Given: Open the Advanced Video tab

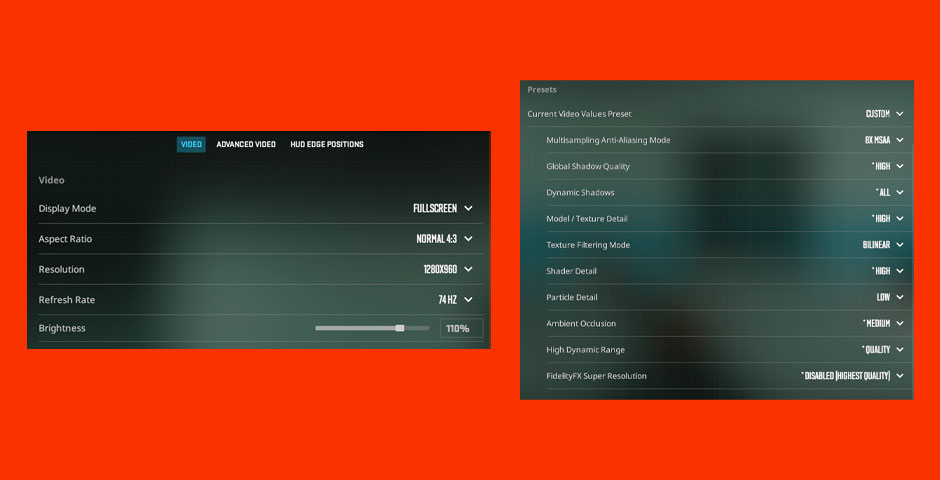Looking at the screenshot, I should pyautogui.click(x=246, y=144).
